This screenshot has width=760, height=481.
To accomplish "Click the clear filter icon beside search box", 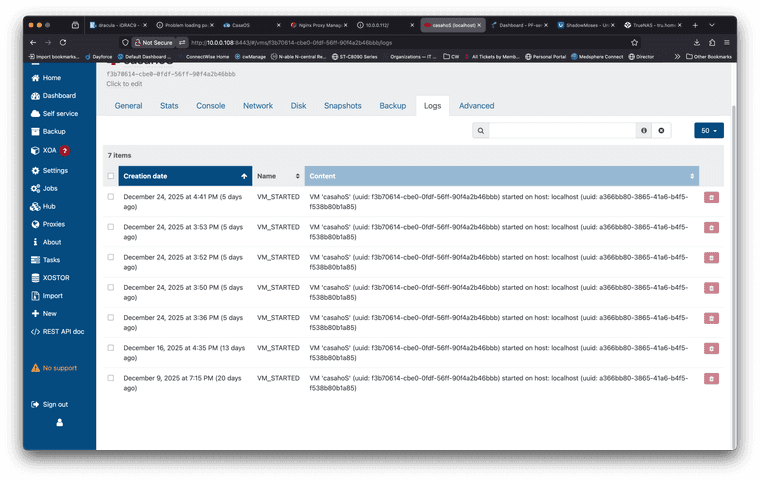I will pyautogui.click(x=661, y=130).
